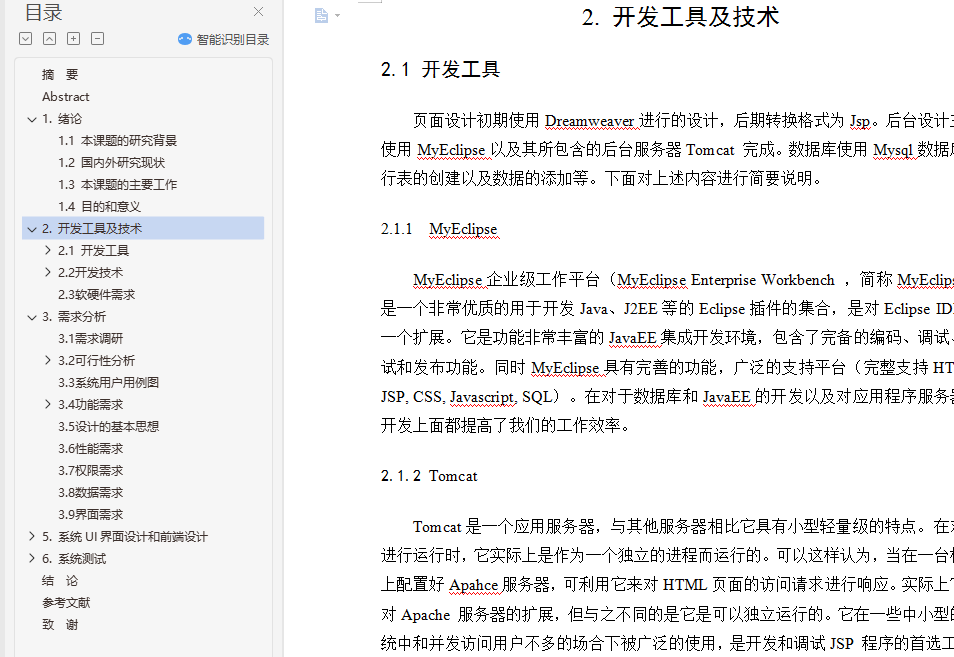Click the underlined word Javascript in the document
Image resolution: width=954 pixels, height=657 pixels.
482,397
